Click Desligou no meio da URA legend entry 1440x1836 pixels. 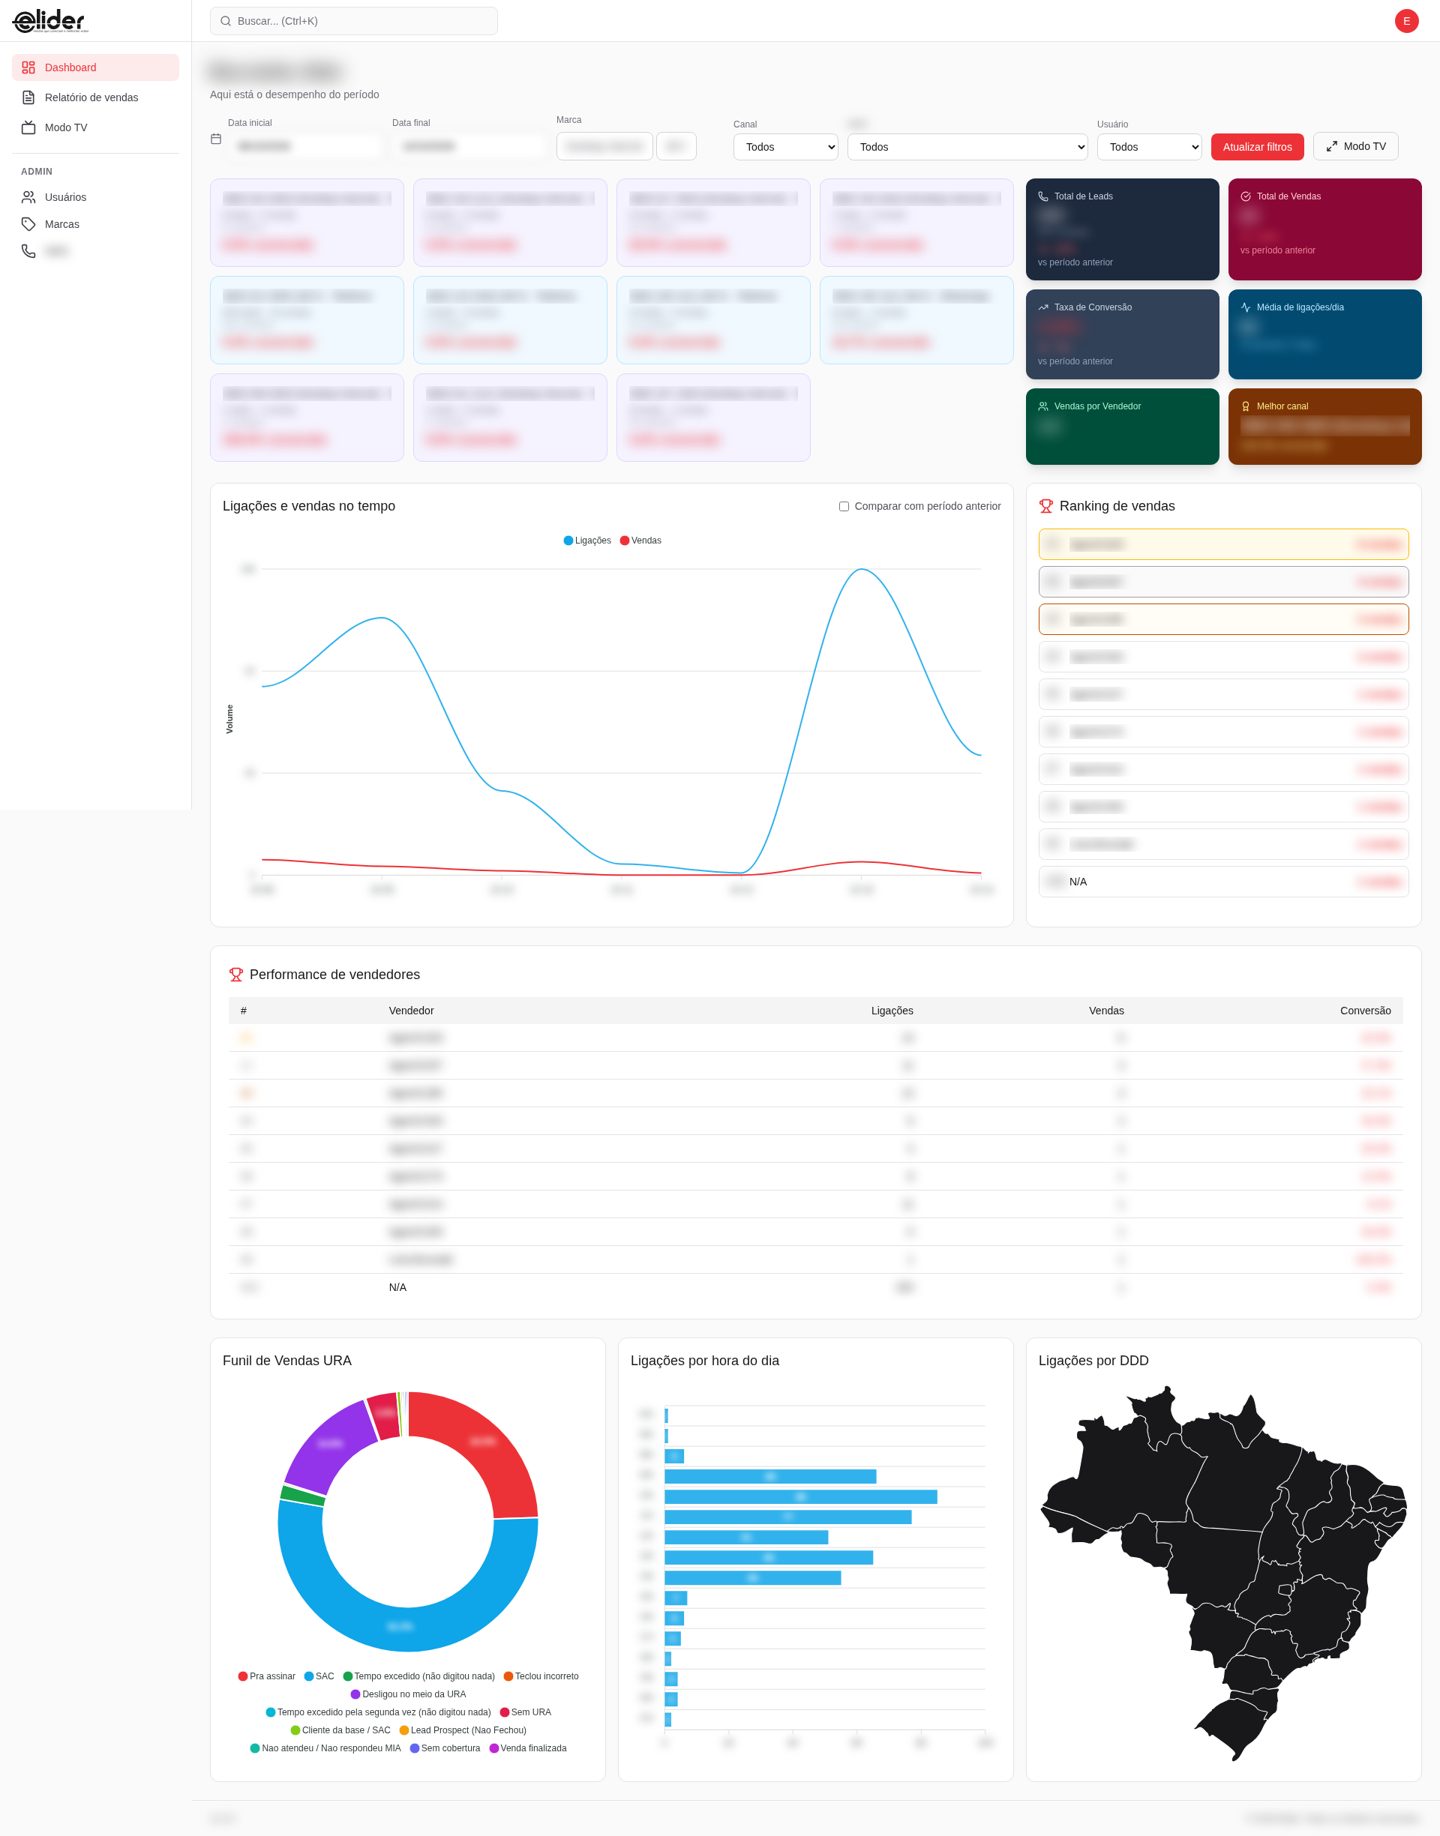tap(408, 1695)
